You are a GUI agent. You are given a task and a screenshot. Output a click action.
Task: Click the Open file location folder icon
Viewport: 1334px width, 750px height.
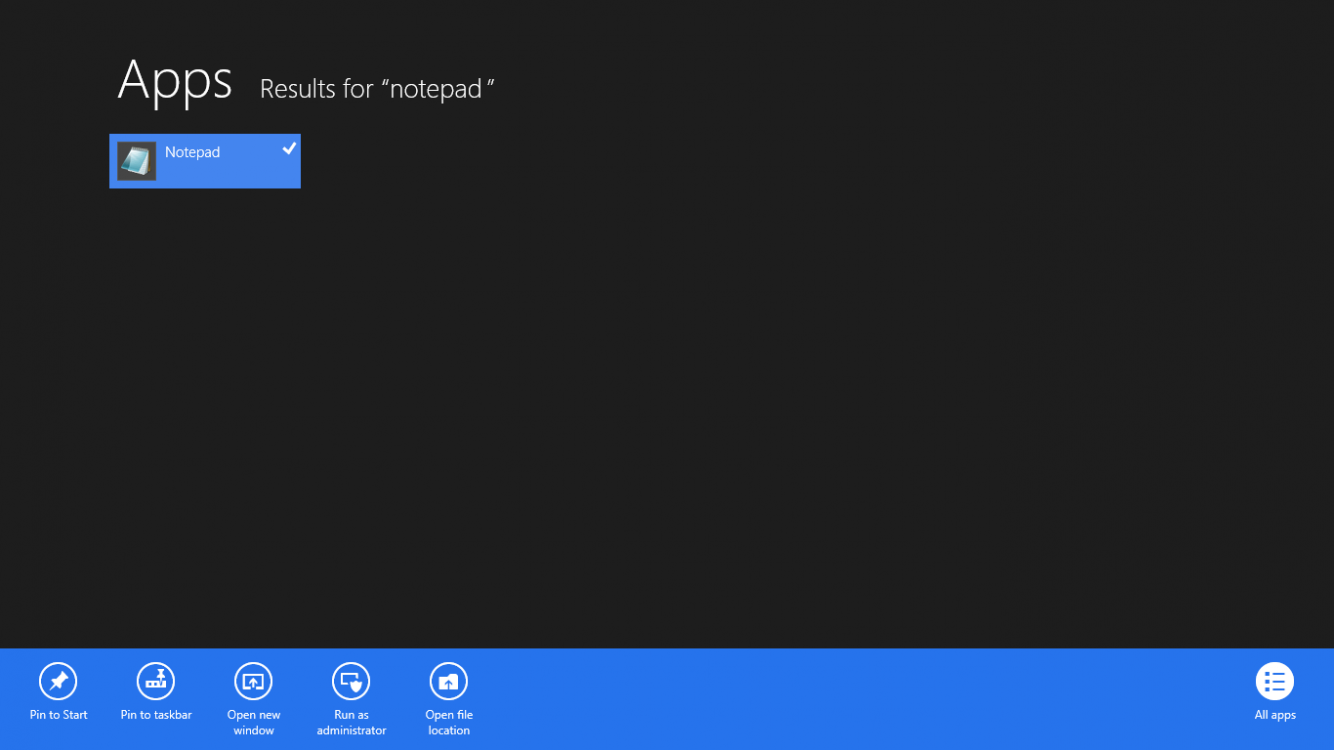[448, 681]
